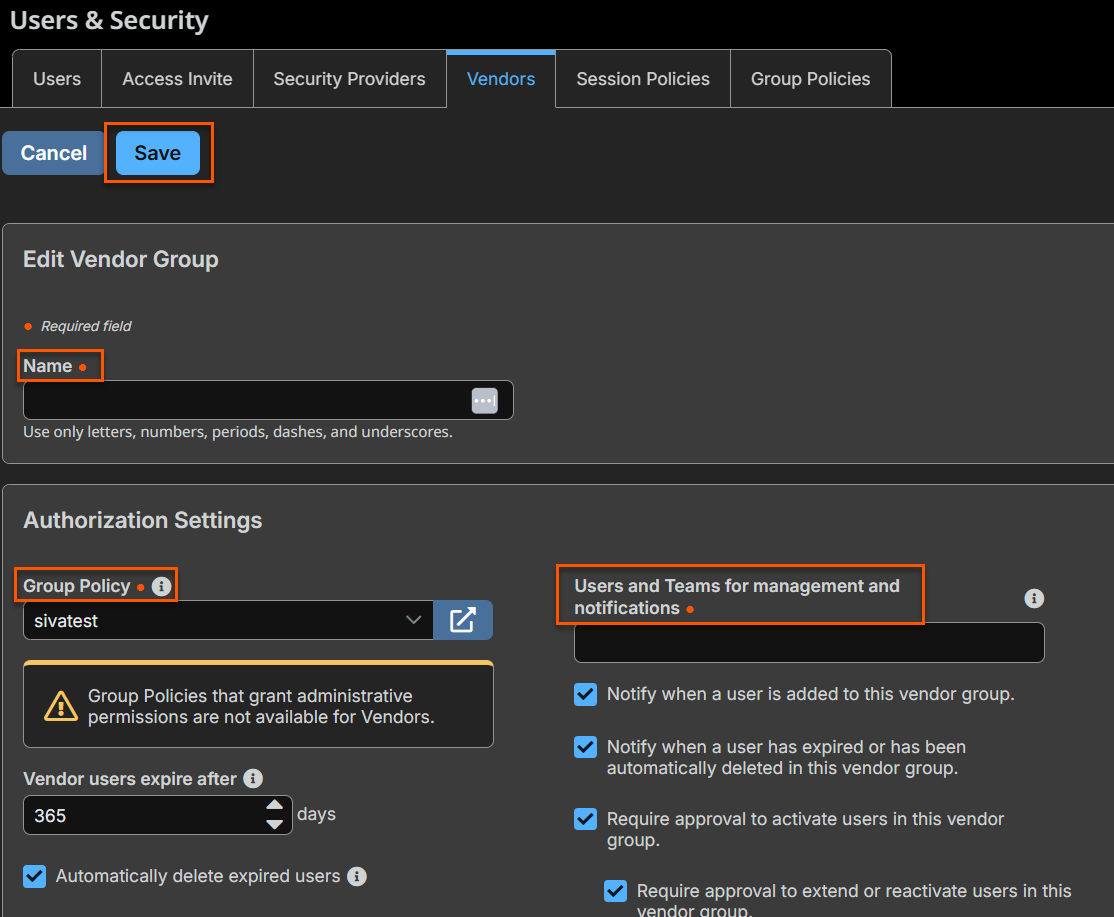1114x917 pixels.
Task: Toggle require approval to activate users
Action: coord(585,819)
